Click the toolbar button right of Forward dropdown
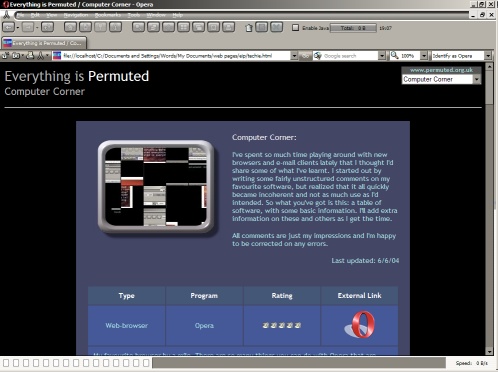498x372 pixels. [x=47, y=27]
